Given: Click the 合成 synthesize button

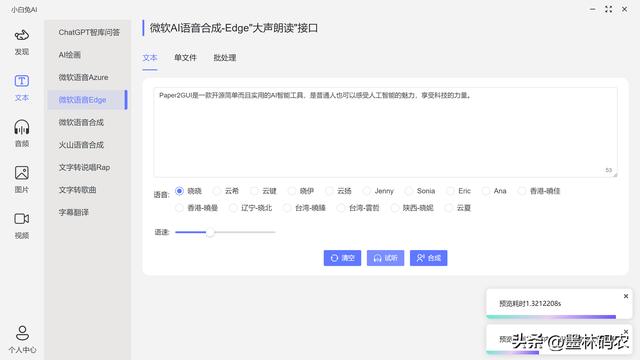Looking at the screenshot, I should (x=429, y=258).
